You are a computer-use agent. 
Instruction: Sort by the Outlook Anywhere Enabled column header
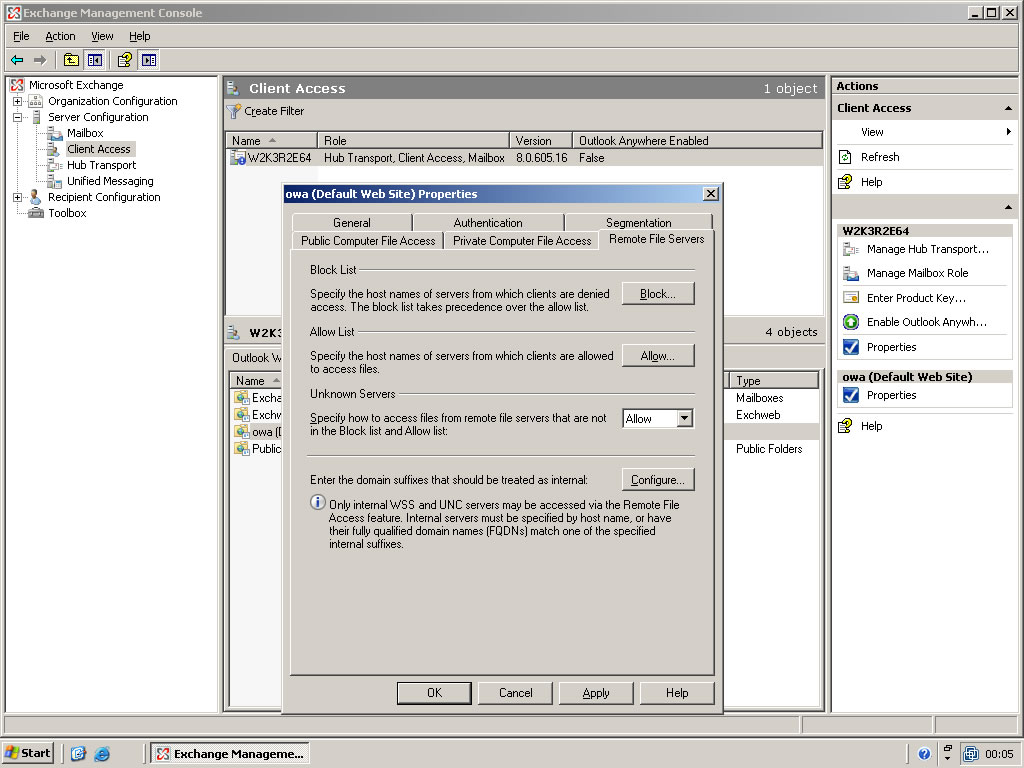[x=643, y=141]
